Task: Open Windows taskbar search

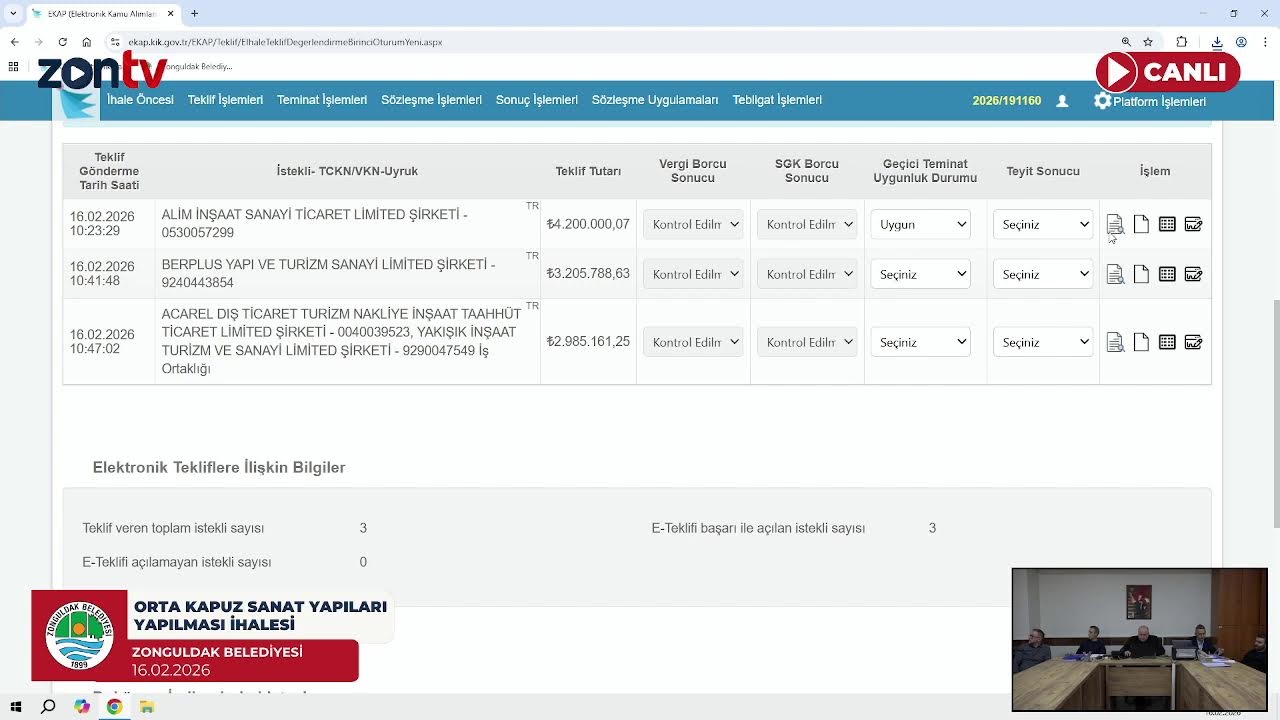Action: pos(48,707)
